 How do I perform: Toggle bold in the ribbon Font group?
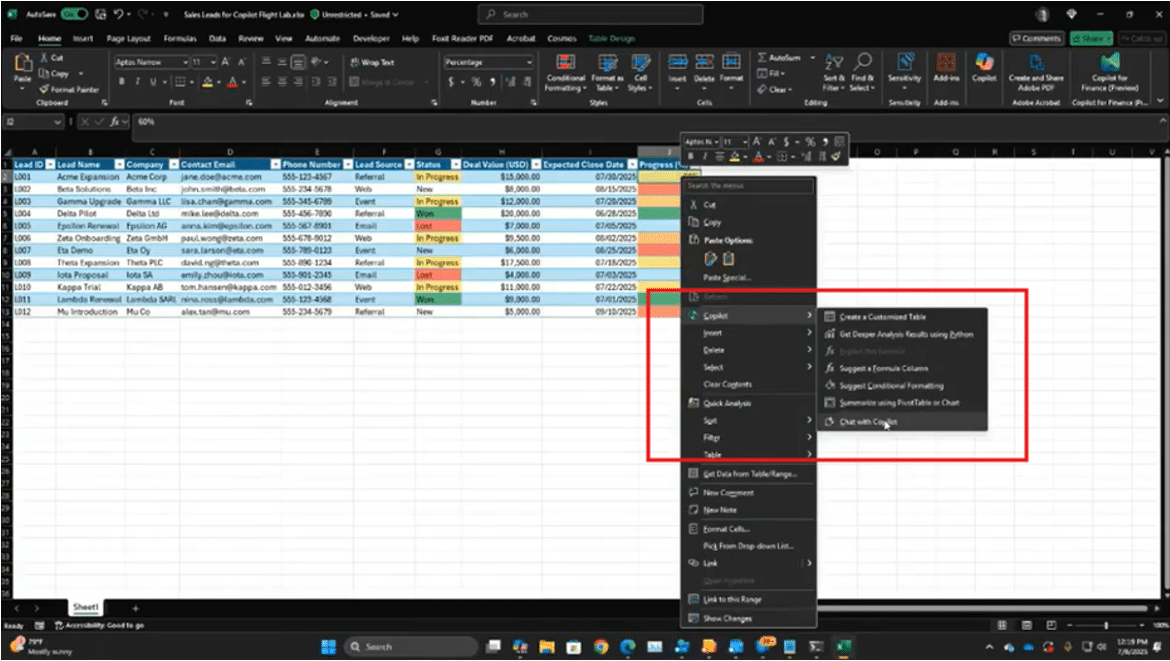pos(122,82)
